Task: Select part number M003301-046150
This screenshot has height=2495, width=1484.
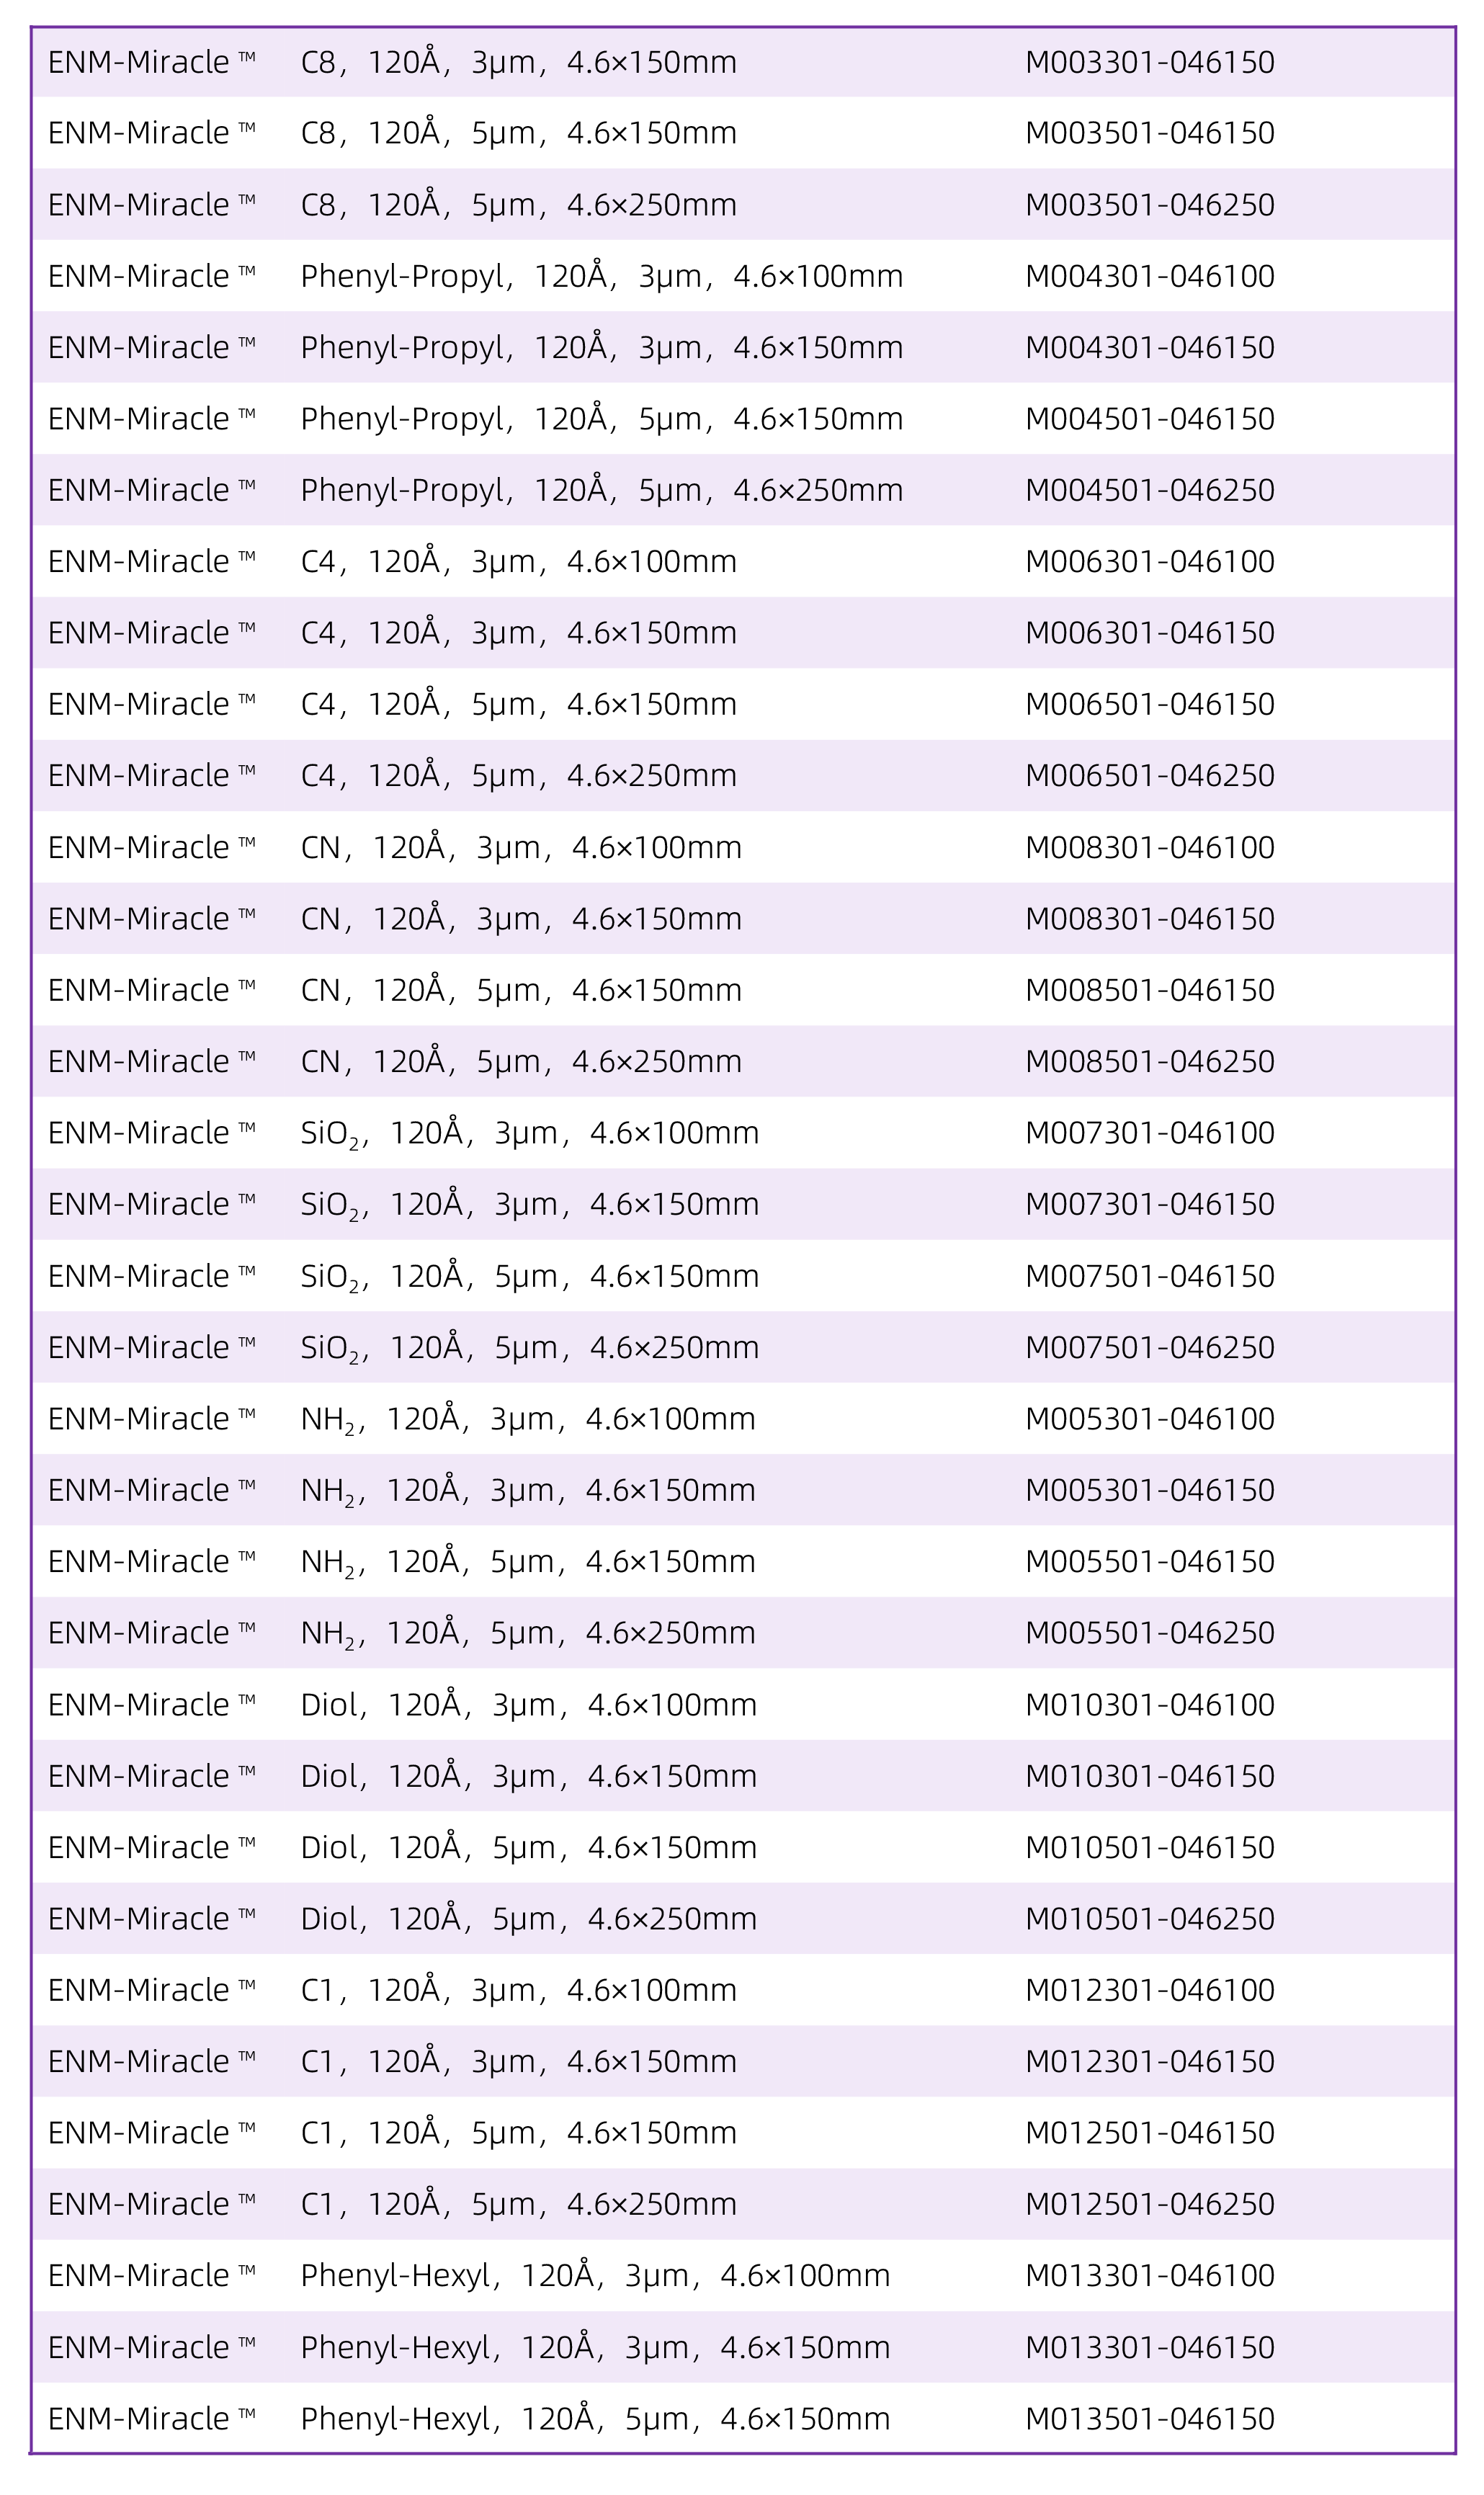Action: click(1149, 63)
